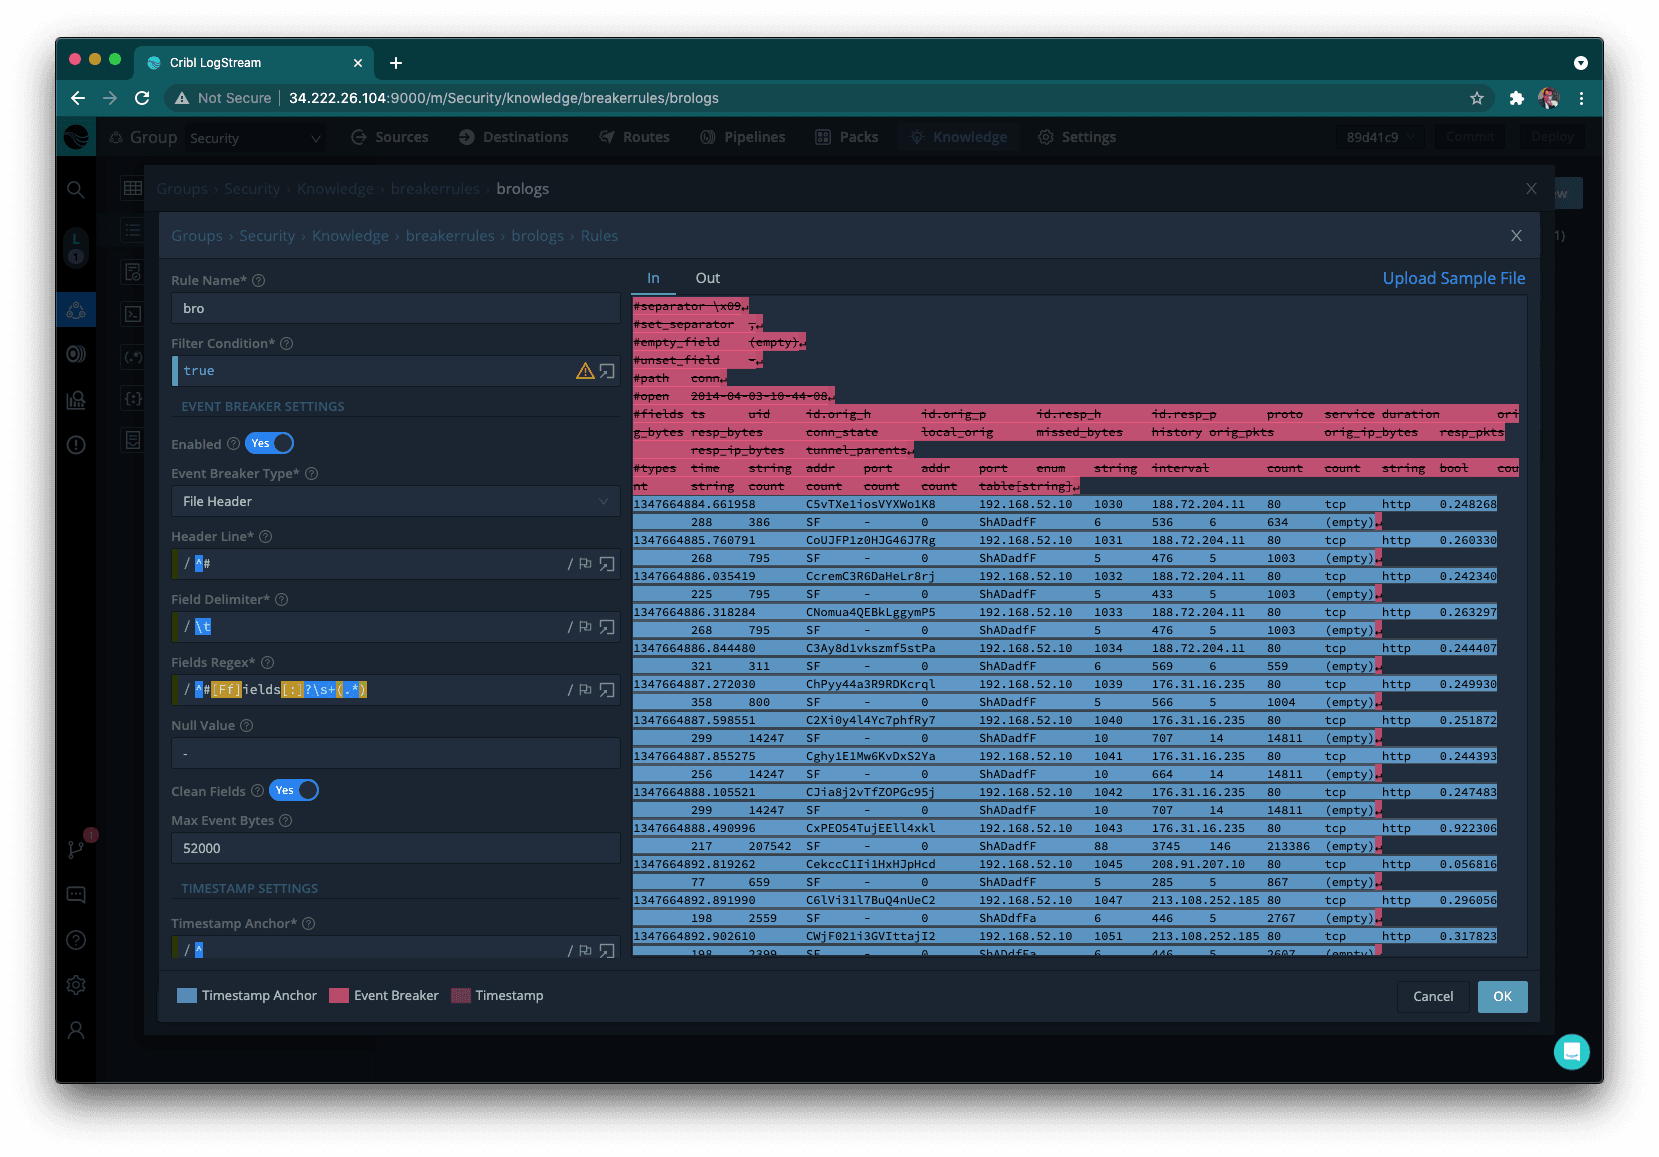Select the In tab
The image size is (1659, 1157).
pos(653,278)
